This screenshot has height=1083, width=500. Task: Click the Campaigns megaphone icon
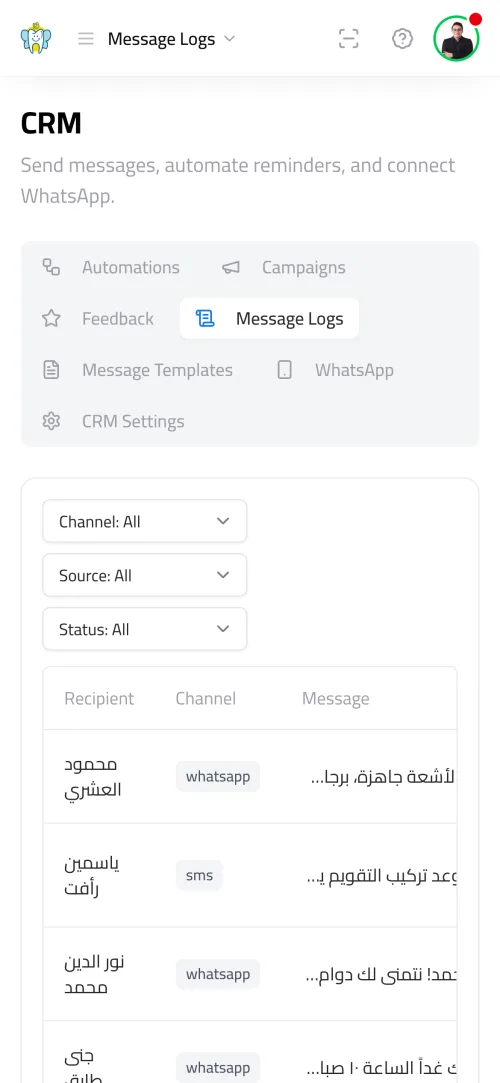click(x=231, y=267)
